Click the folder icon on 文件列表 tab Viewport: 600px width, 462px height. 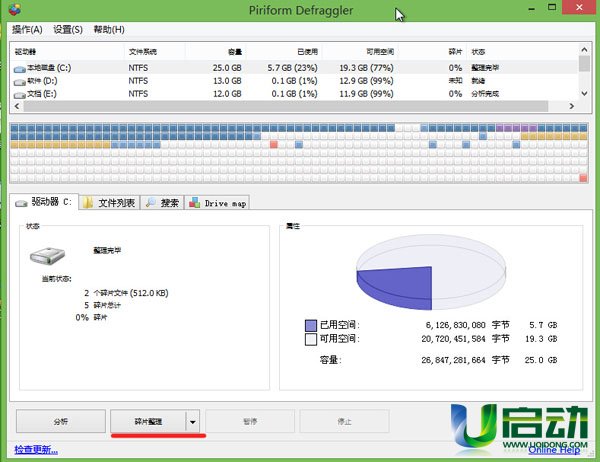88,202
